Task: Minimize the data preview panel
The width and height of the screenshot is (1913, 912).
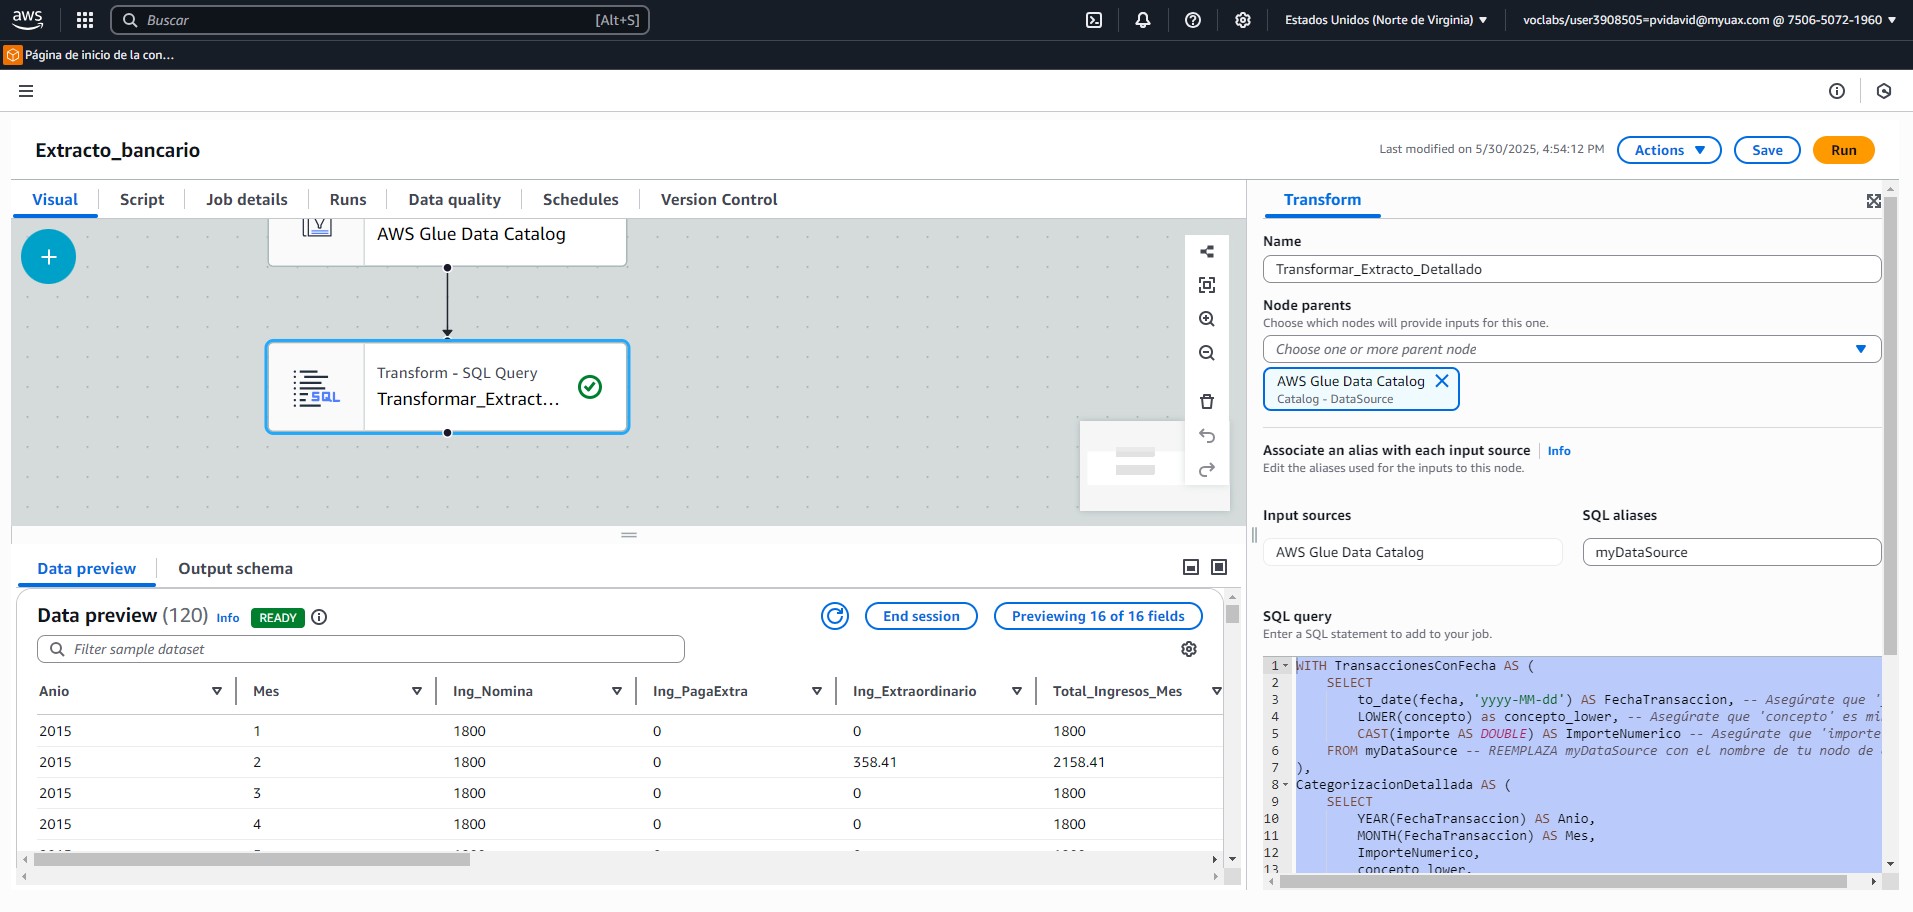Action: tap(1191, 567)
